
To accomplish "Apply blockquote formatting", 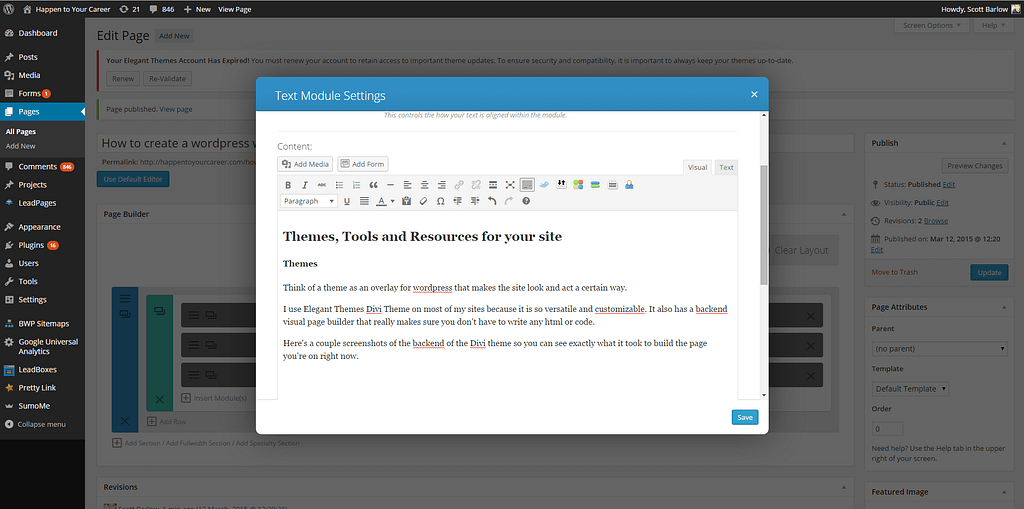I will tap(374, 185).
